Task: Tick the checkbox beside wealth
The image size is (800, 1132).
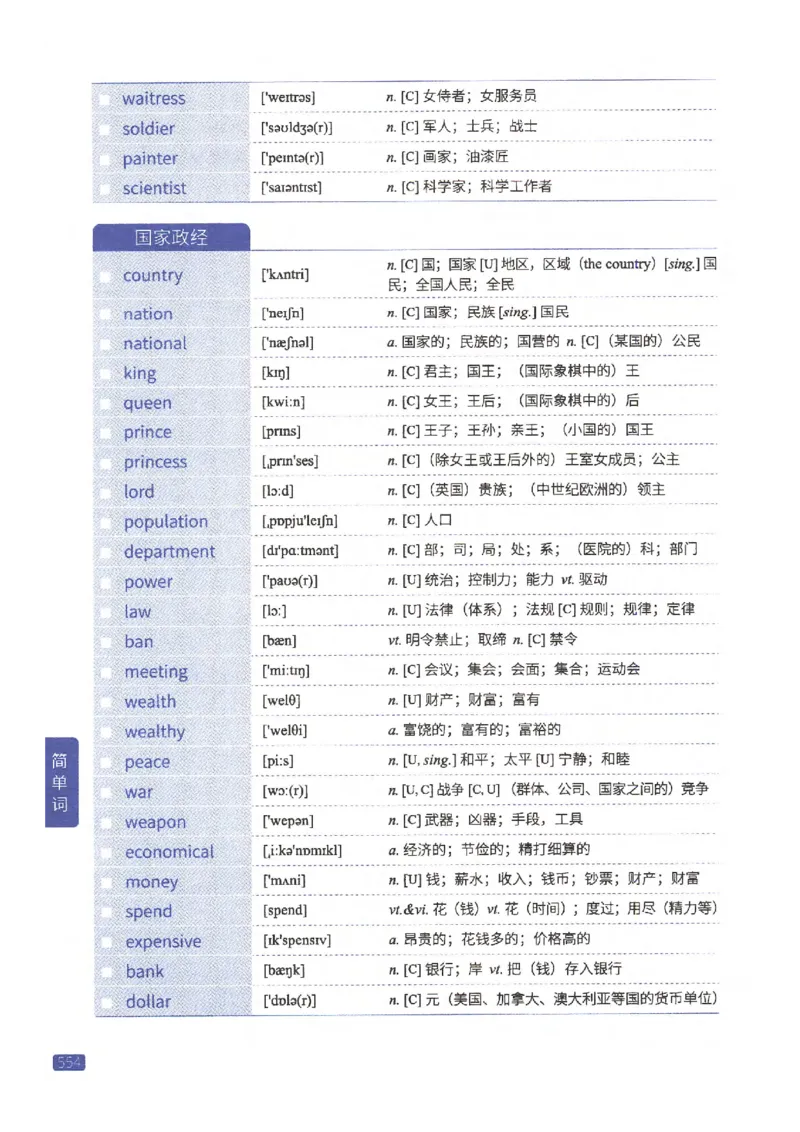Action: 106,701
